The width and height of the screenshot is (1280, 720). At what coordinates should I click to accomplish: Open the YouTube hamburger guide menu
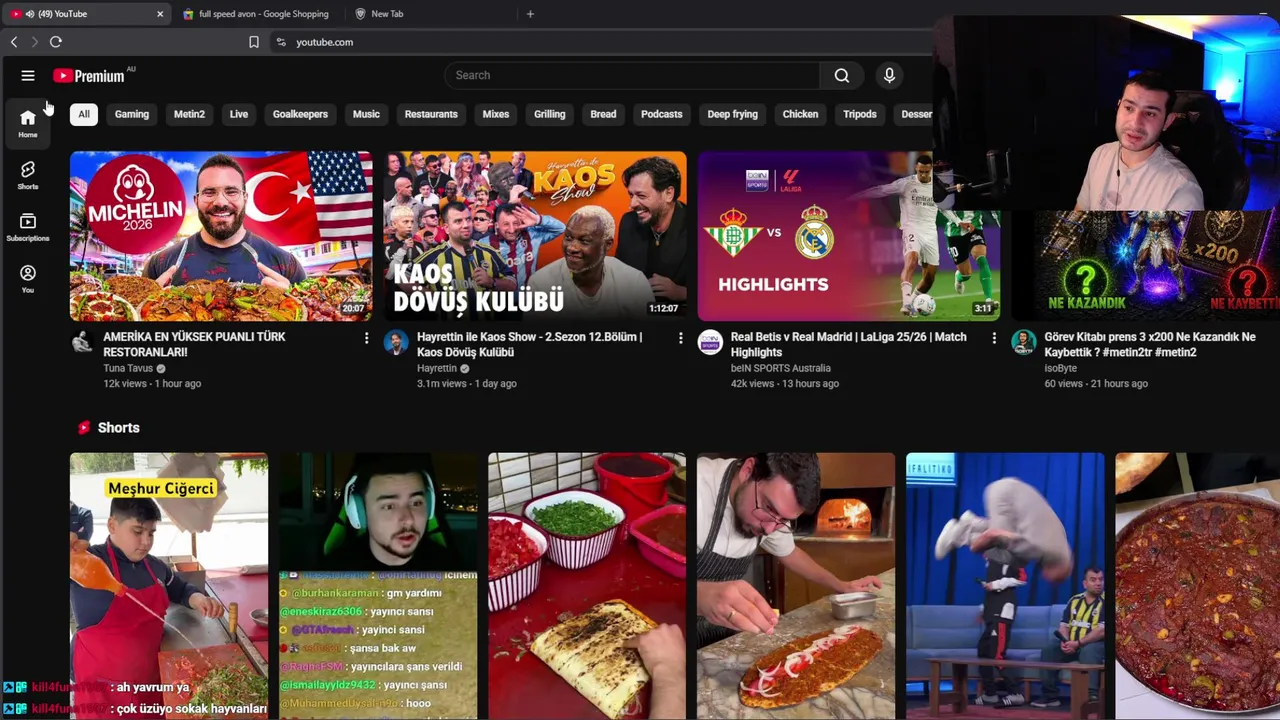pyautogui.click(x=28, y=76)
